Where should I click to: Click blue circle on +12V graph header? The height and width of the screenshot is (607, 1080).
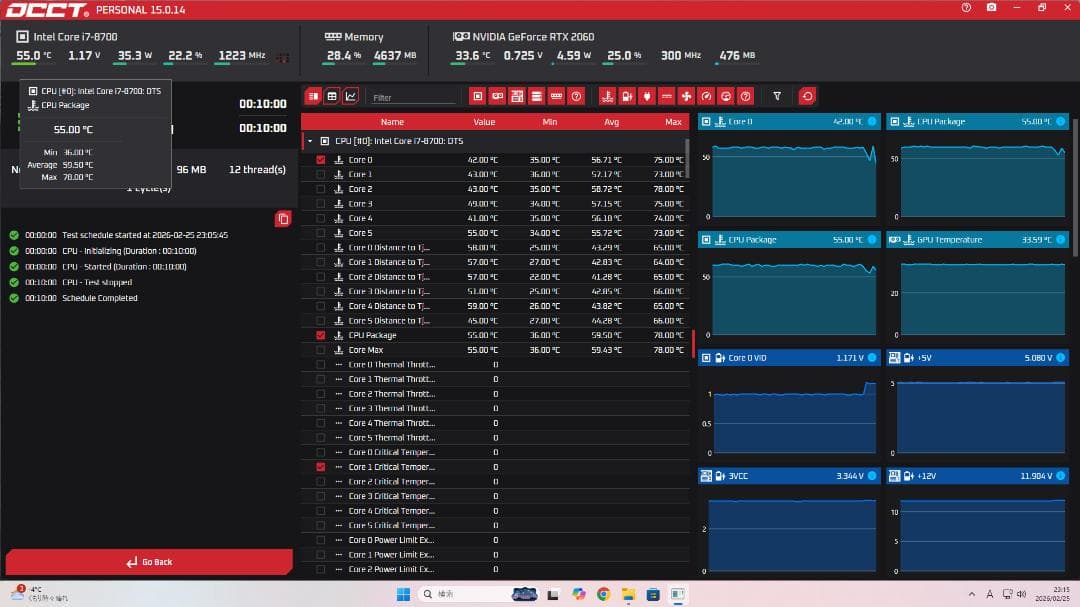pos(1061,476)
